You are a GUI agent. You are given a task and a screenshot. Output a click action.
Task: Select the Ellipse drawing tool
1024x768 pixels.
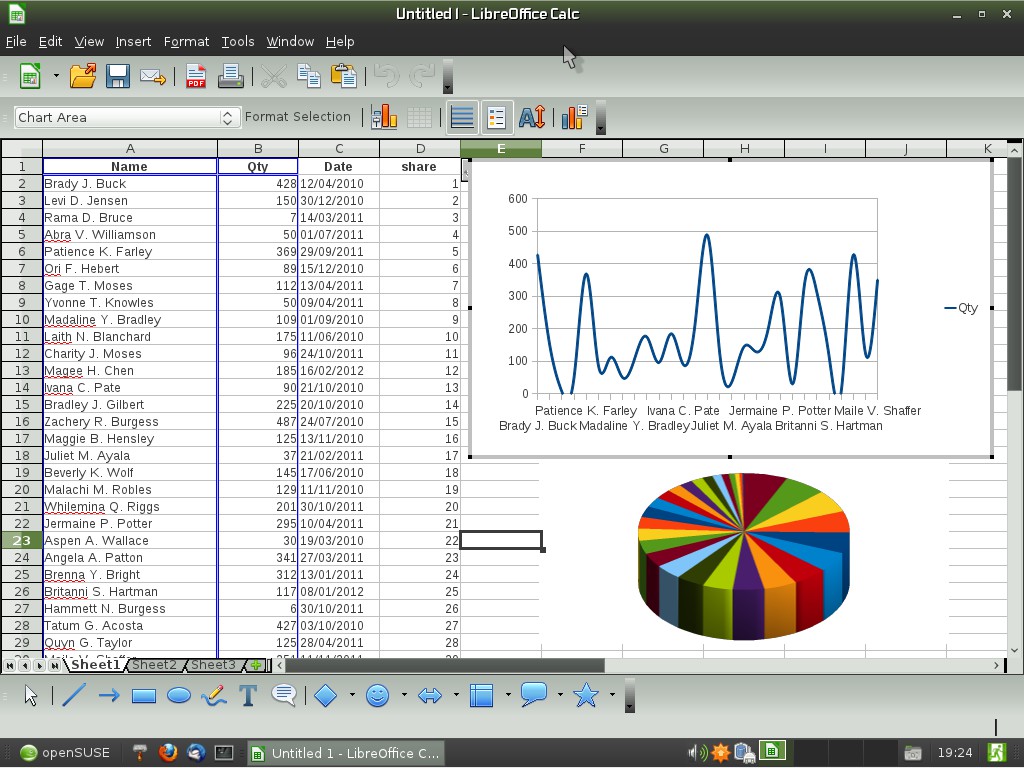tap(180, 694)
